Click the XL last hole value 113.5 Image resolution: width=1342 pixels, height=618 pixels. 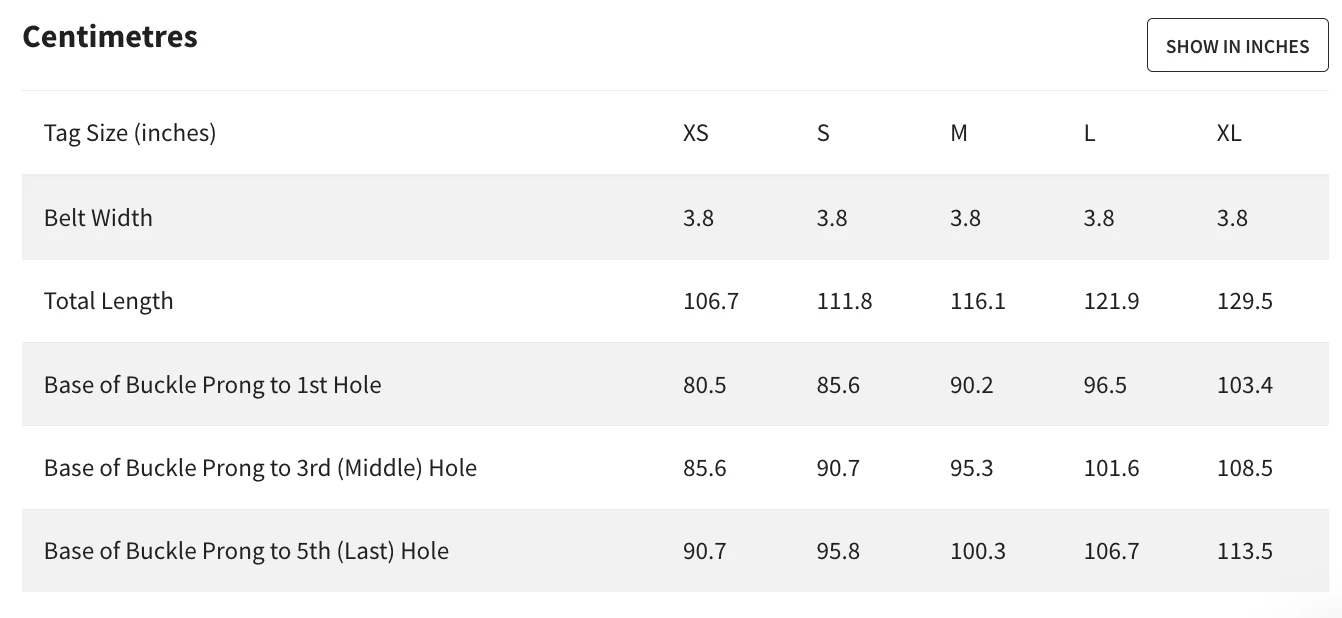coord(1245,551)
